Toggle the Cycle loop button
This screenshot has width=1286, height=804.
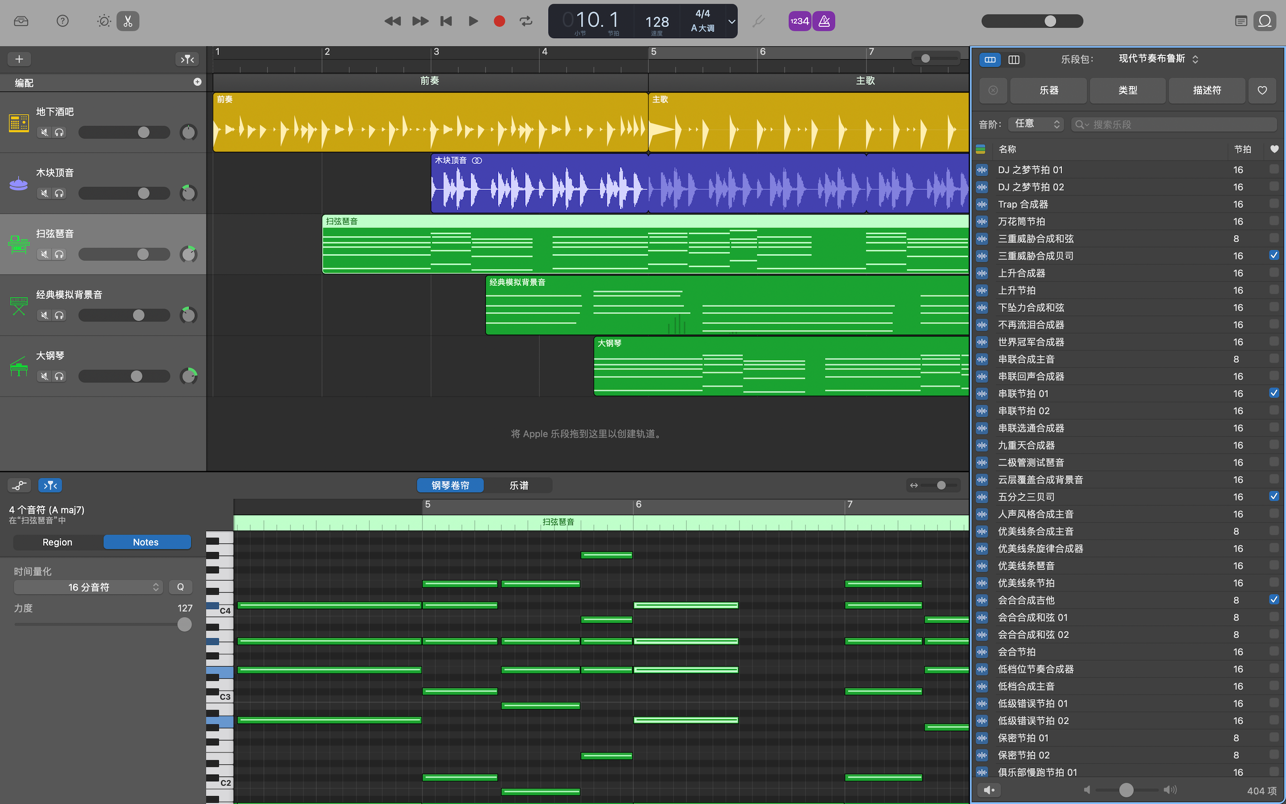point(526,21)
